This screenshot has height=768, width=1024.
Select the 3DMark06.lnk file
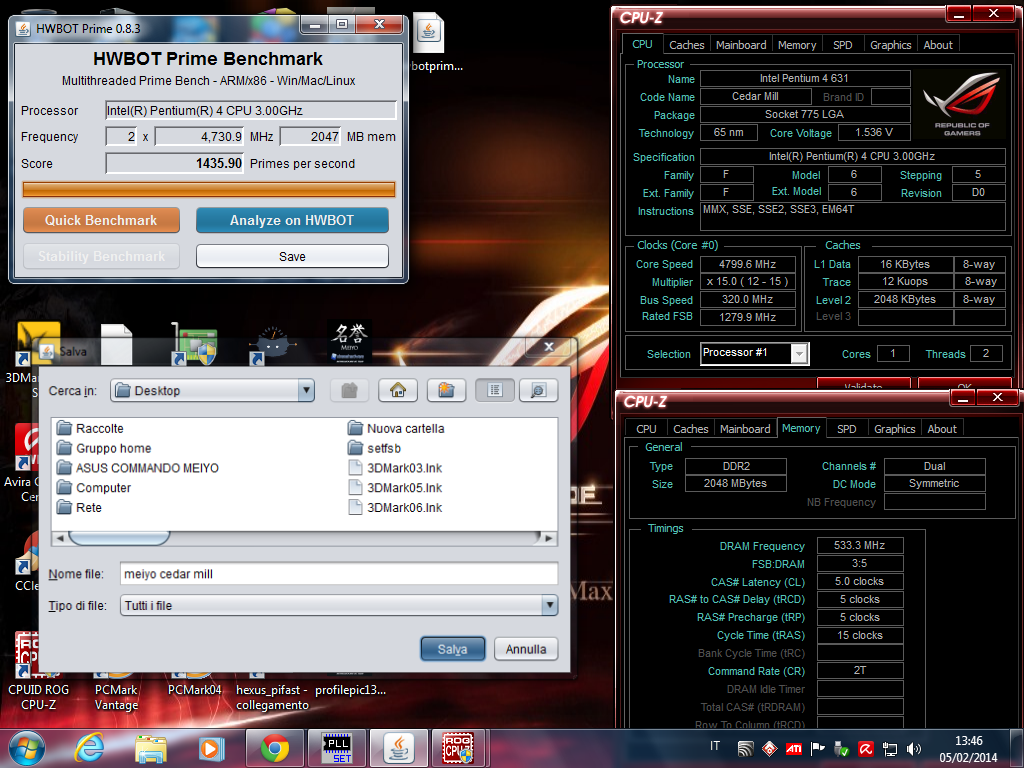pyautogui.click(x=395, y=507)
